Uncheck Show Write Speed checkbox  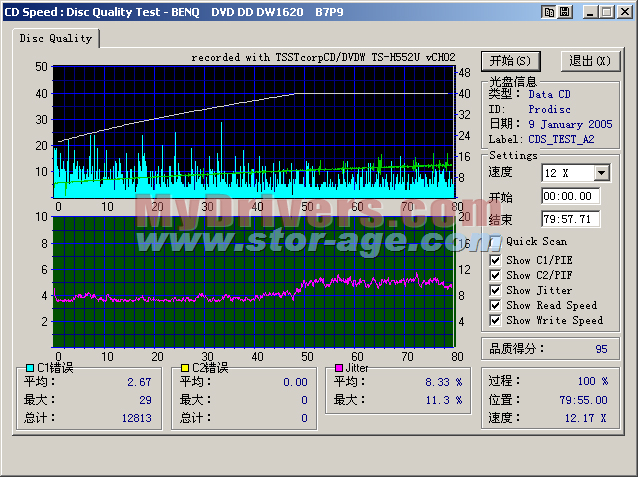(x=495, y=320)
